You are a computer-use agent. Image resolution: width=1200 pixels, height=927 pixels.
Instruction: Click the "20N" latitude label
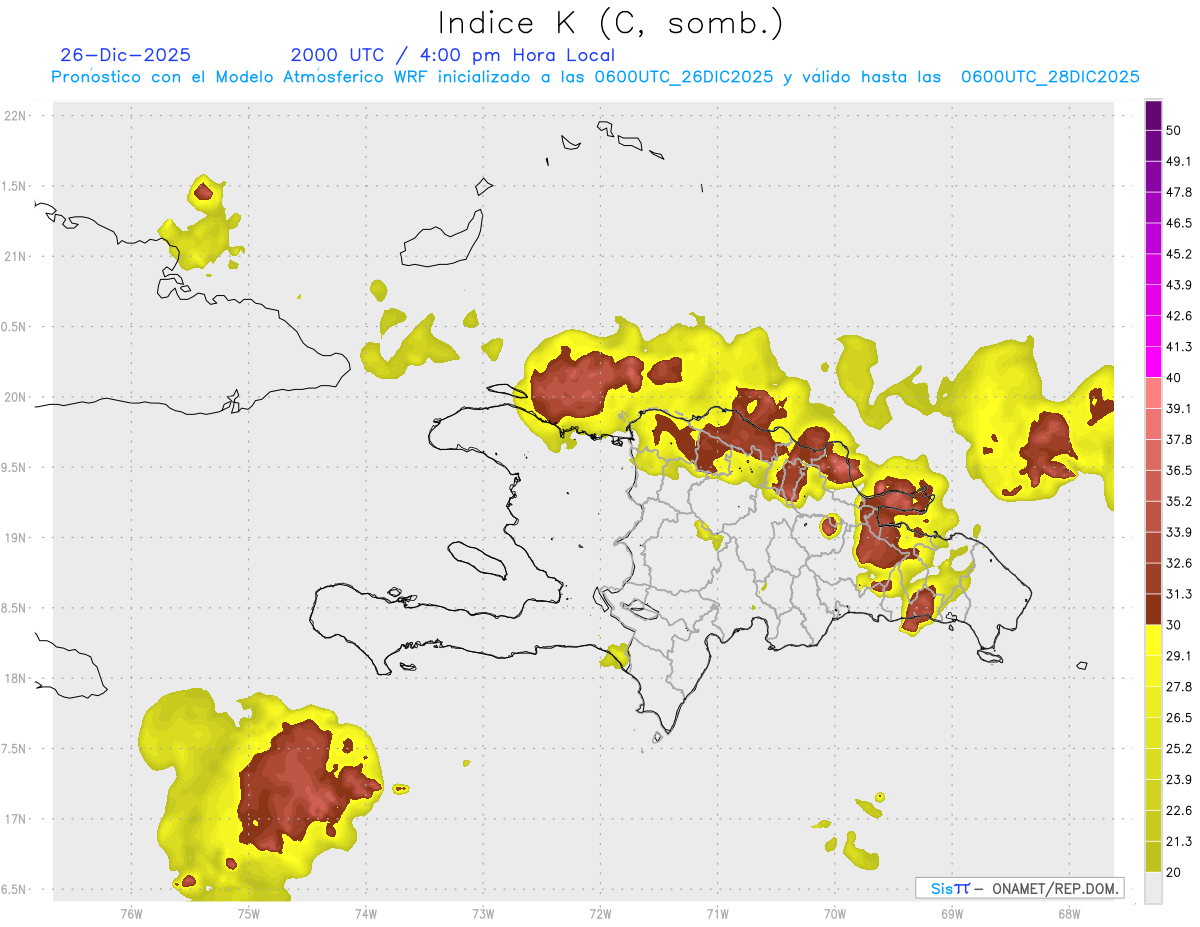pyautogui.click(x=16, y=397)
